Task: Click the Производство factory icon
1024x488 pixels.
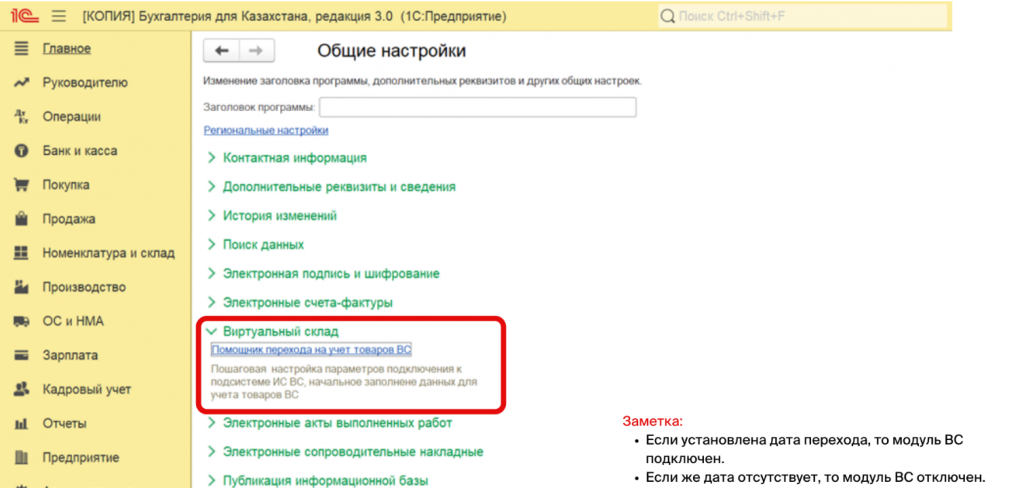Action: point(22,287)
